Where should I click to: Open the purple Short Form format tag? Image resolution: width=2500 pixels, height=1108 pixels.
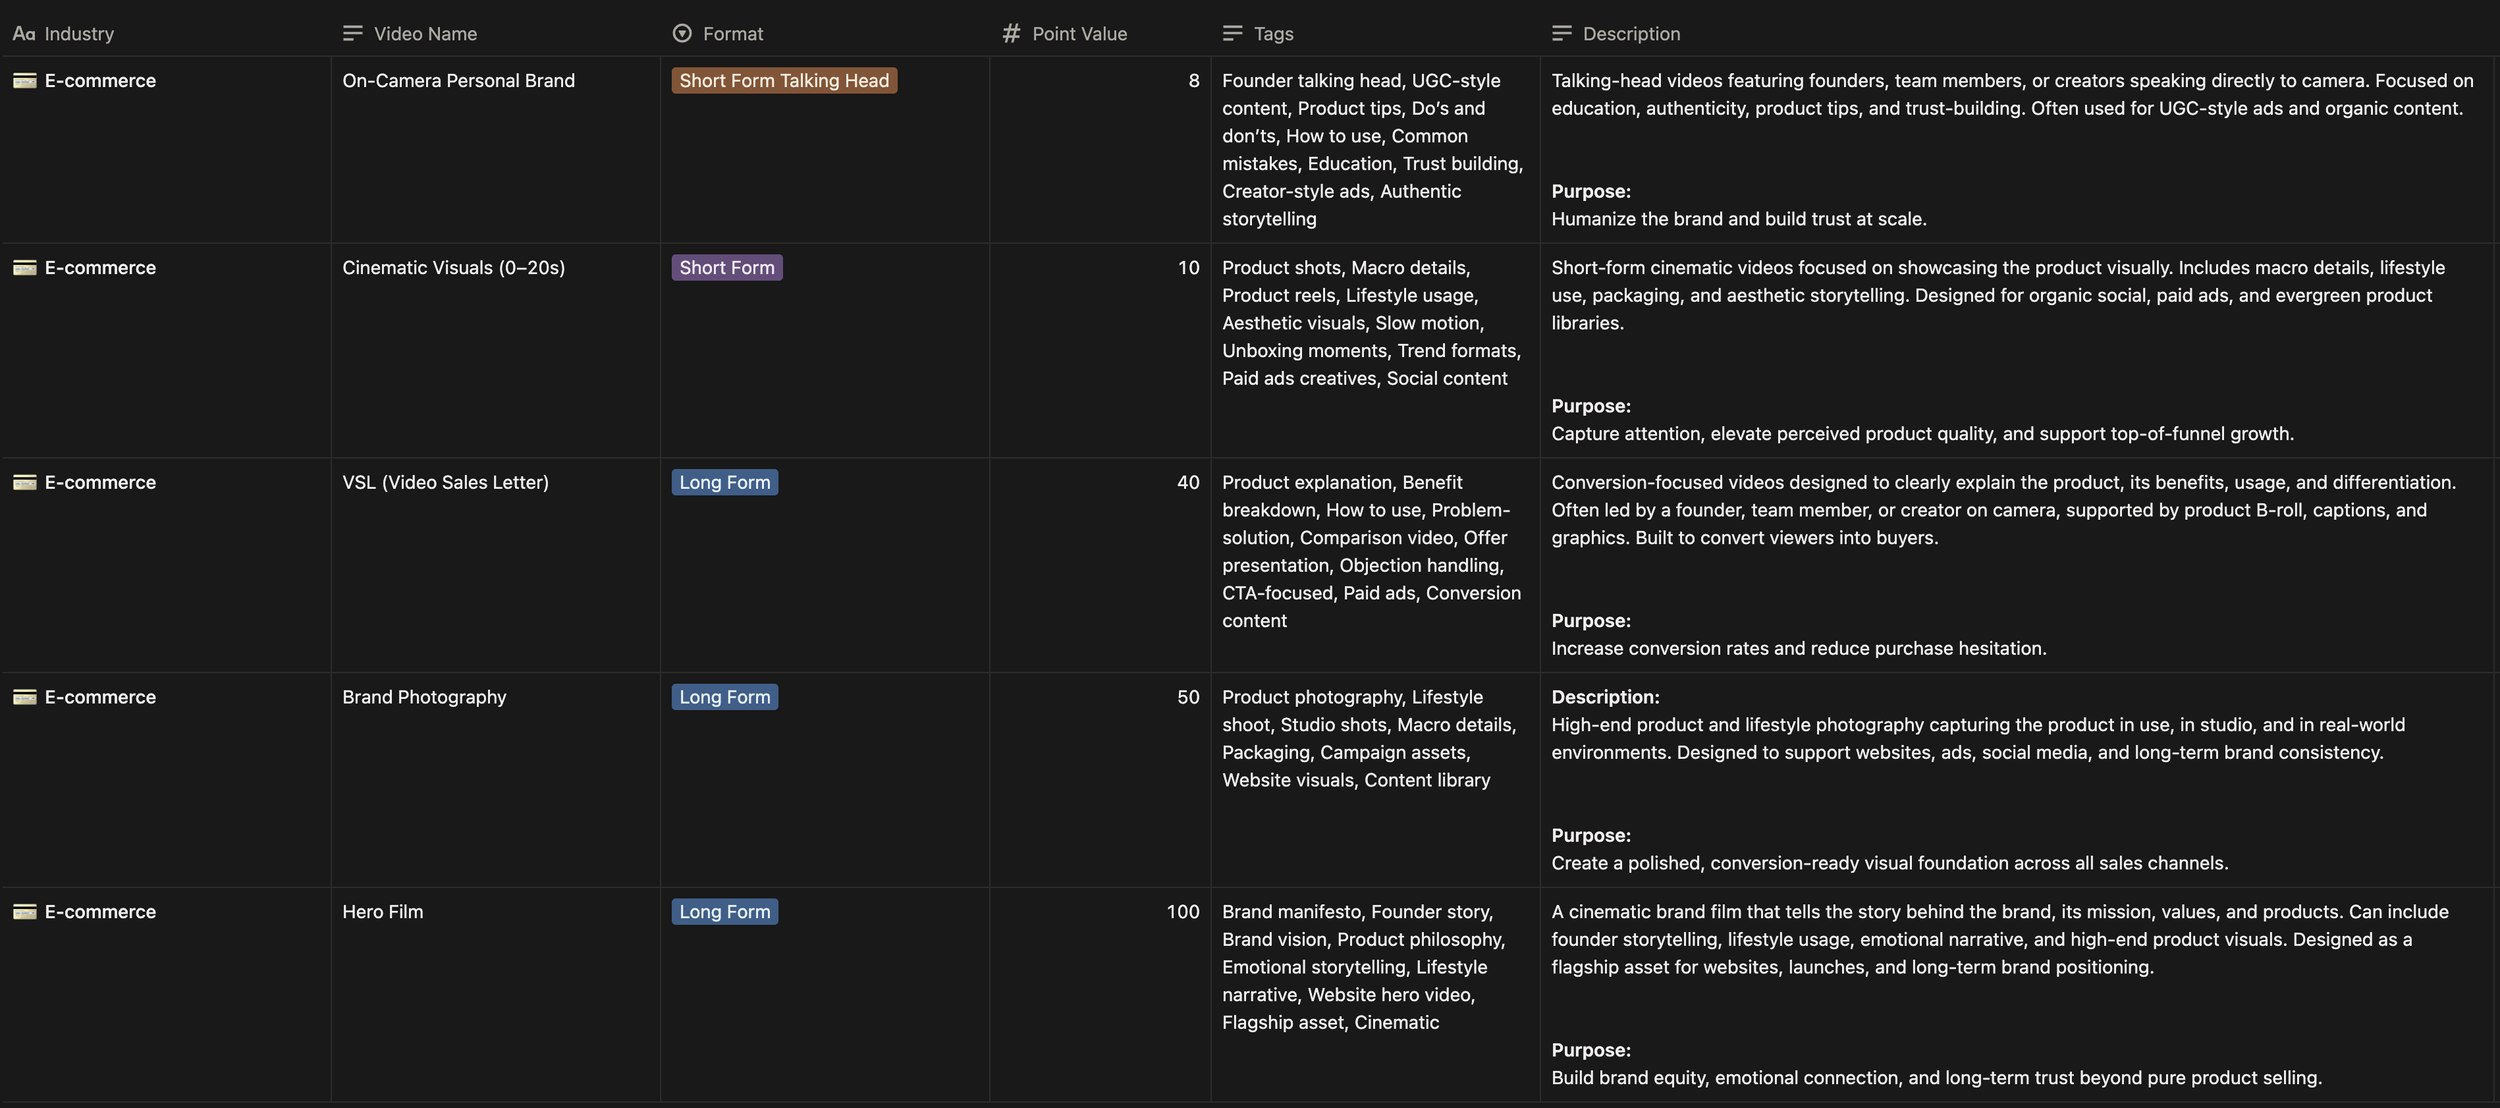coord(726,268)
